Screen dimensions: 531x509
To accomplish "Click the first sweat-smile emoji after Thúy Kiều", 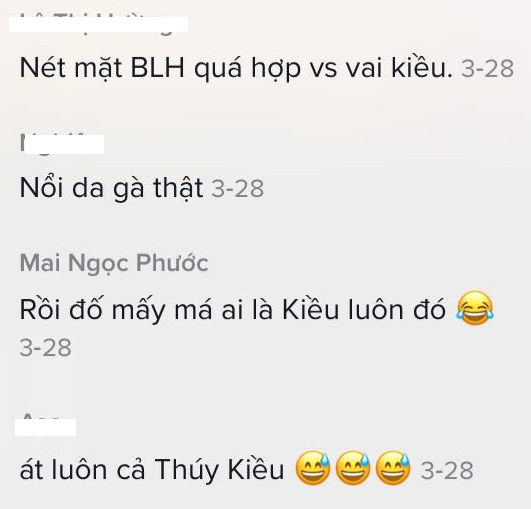I will click(313, 468).
